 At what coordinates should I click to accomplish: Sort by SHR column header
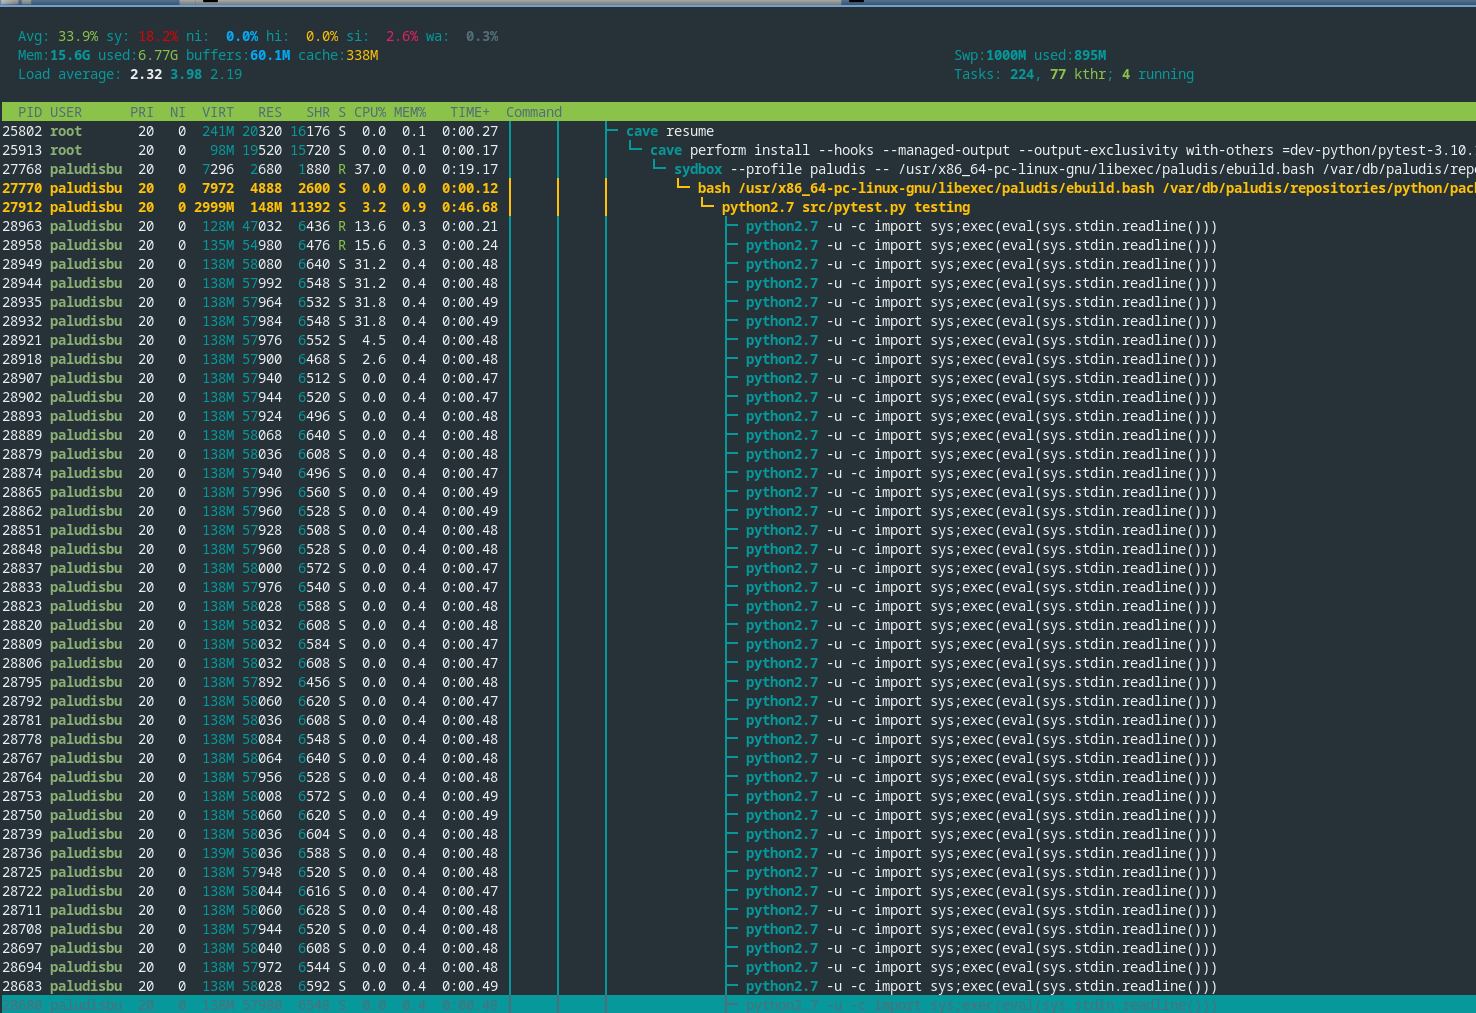coord(318,112)
